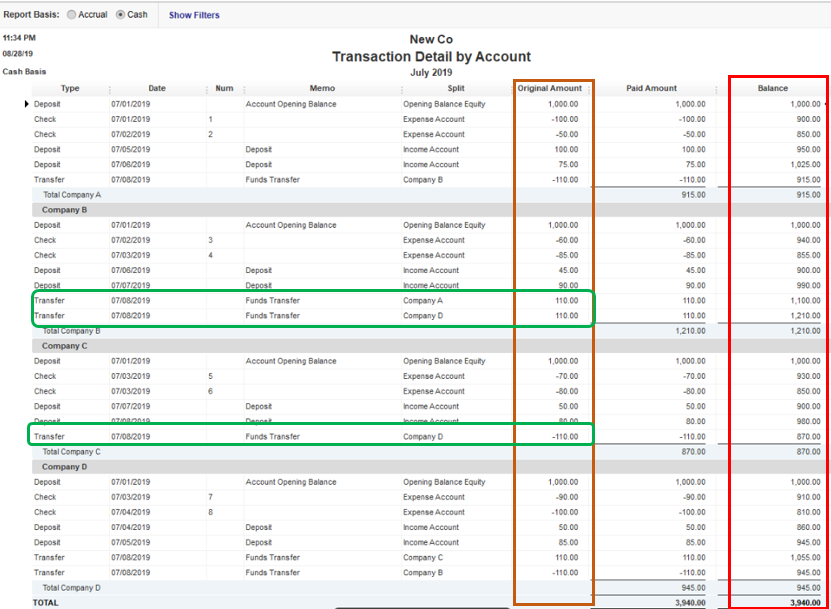Click the 08/28/19 report date
The height and width of the screenshot is (609, 831).
tap(17, 54)
